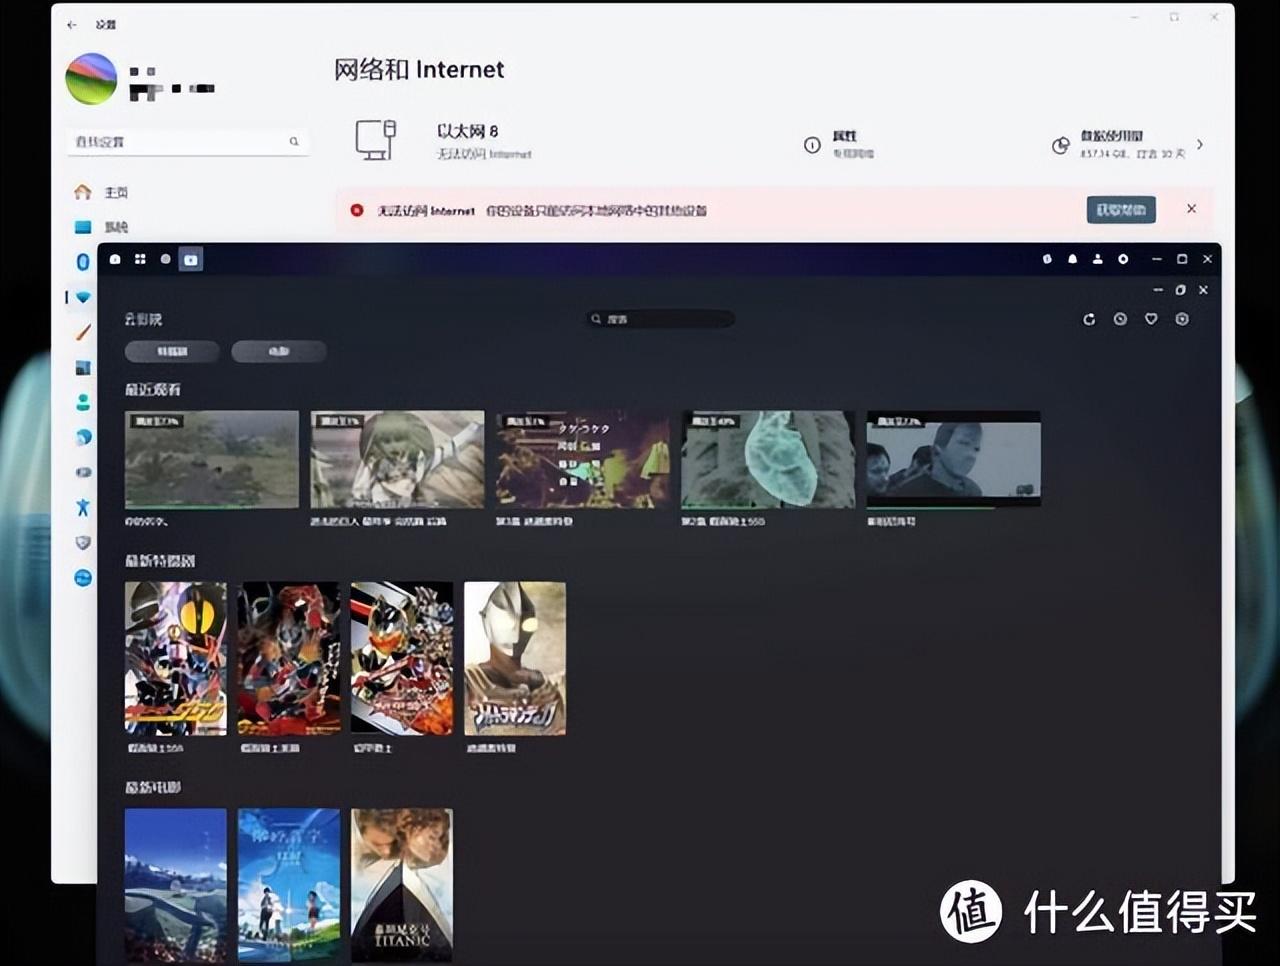Click the 获取帮助 button
Image resolution: width=1280 pixels, height=966 pixels.
(1120, 210)
